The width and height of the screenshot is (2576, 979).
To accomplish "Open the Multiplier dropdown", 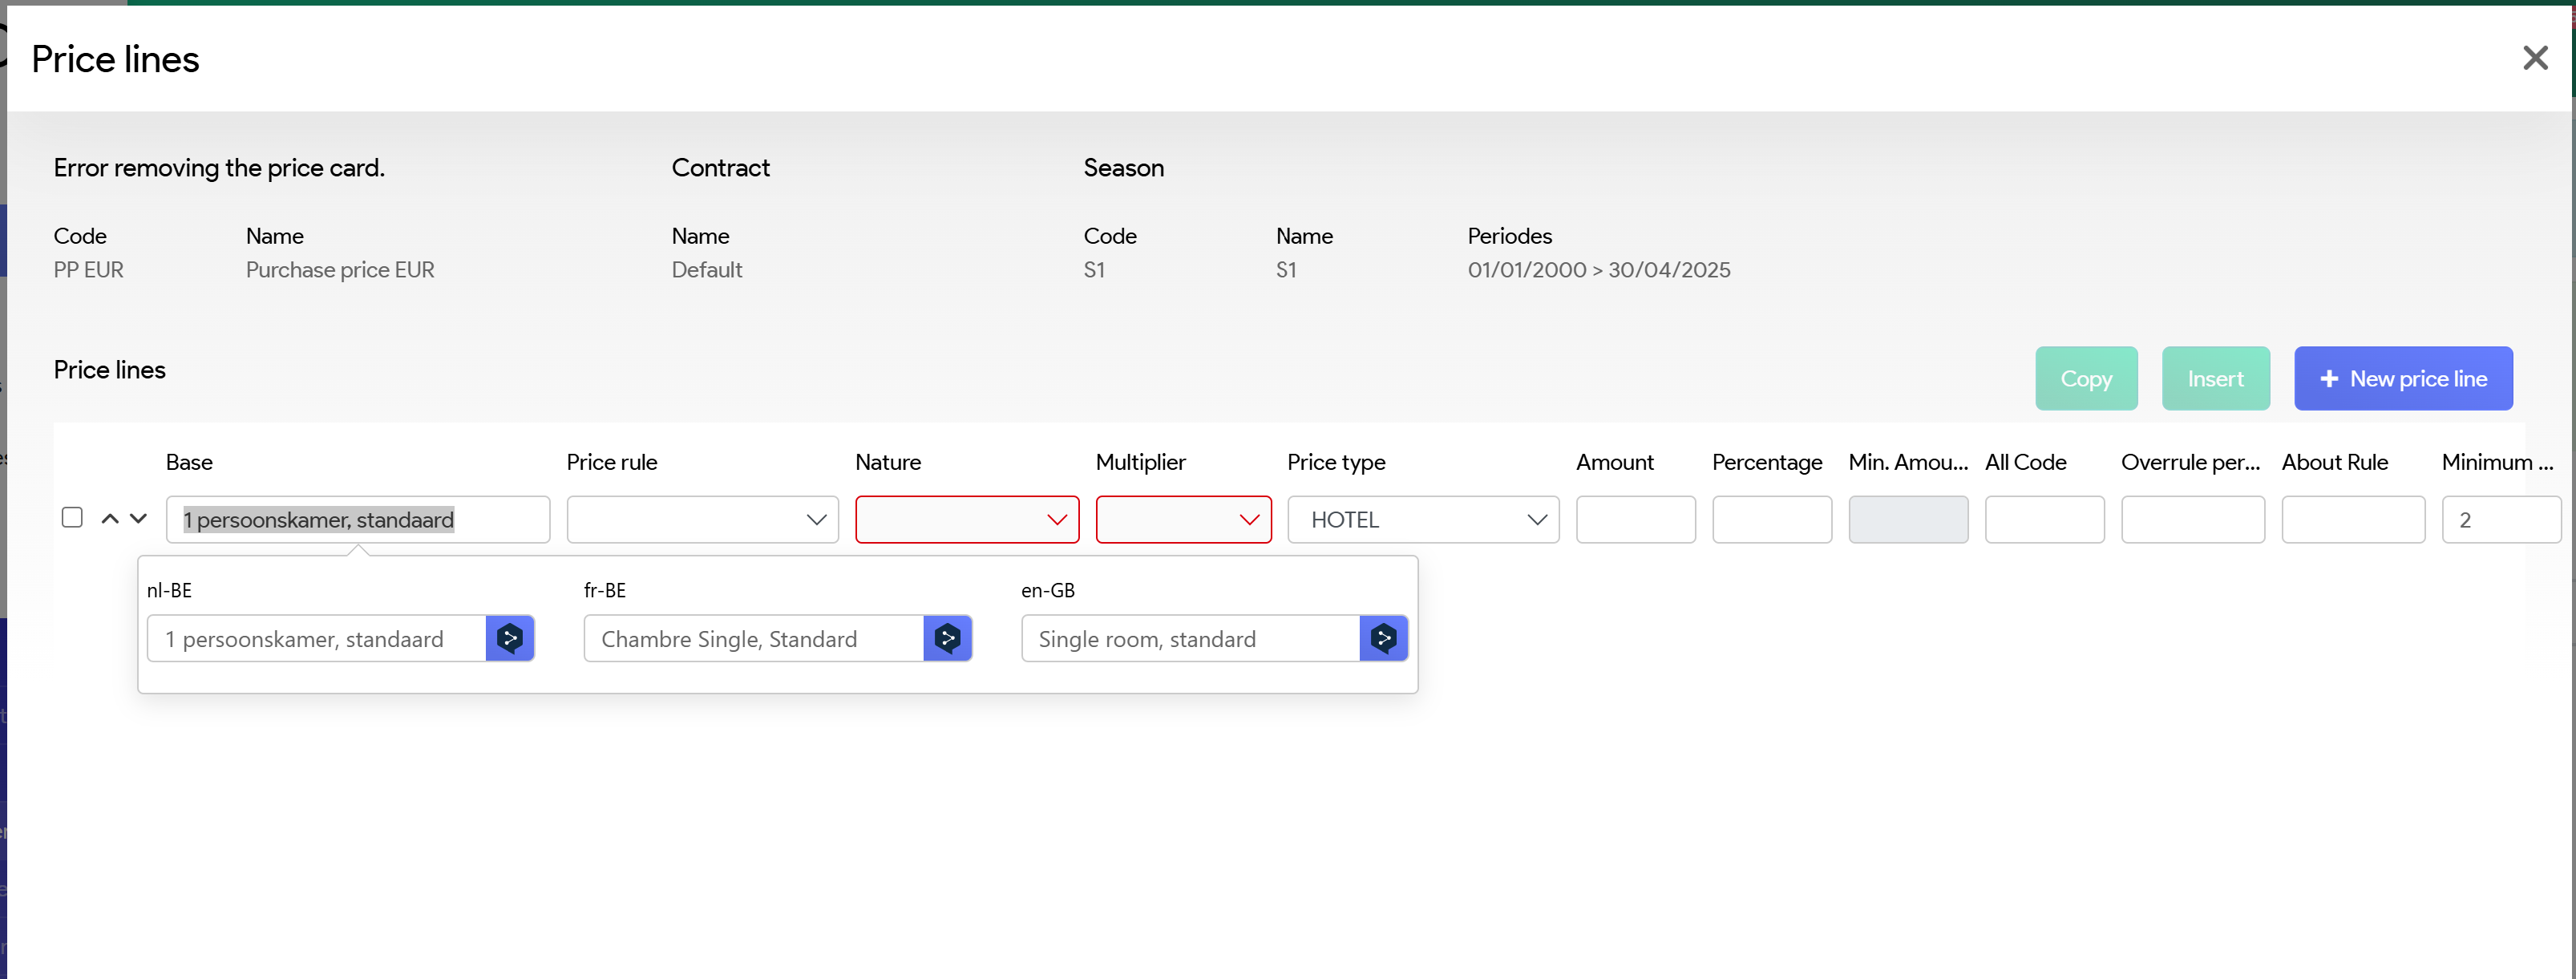I will [1182, 520].
